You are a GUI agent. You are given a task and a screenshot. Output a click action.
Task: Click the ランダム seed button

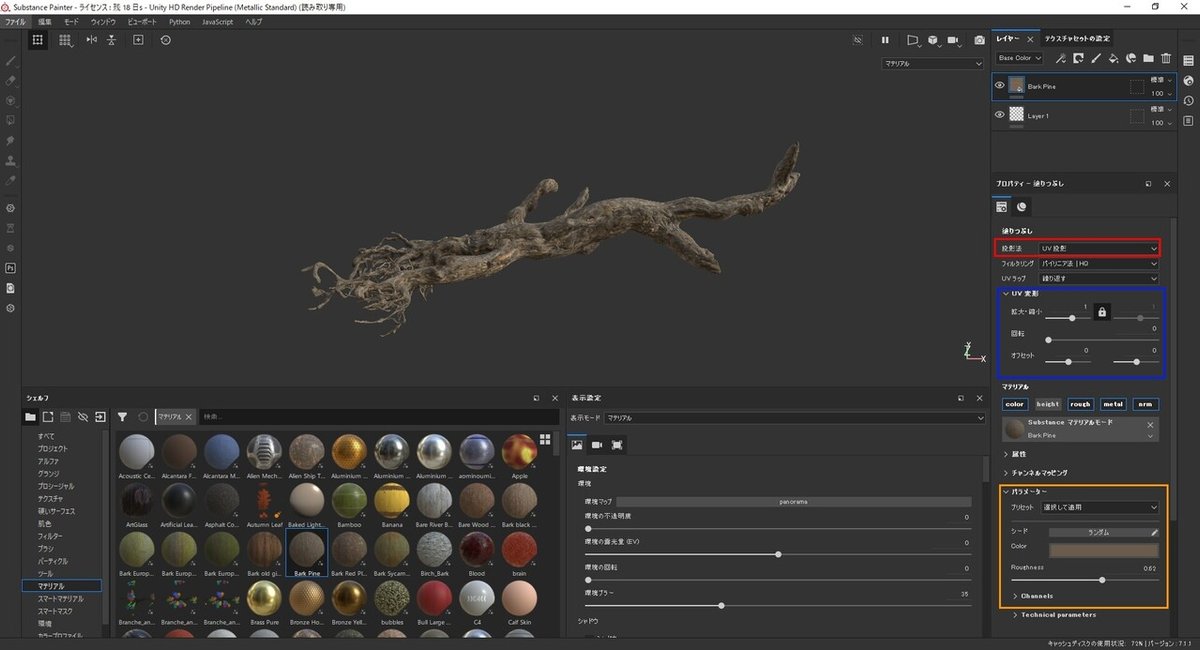point(1097,532)
